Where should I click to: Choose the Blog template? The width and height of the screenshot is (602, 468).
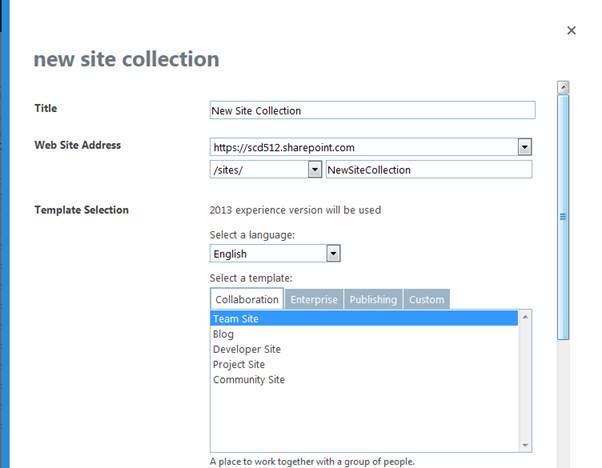(223, 334)
